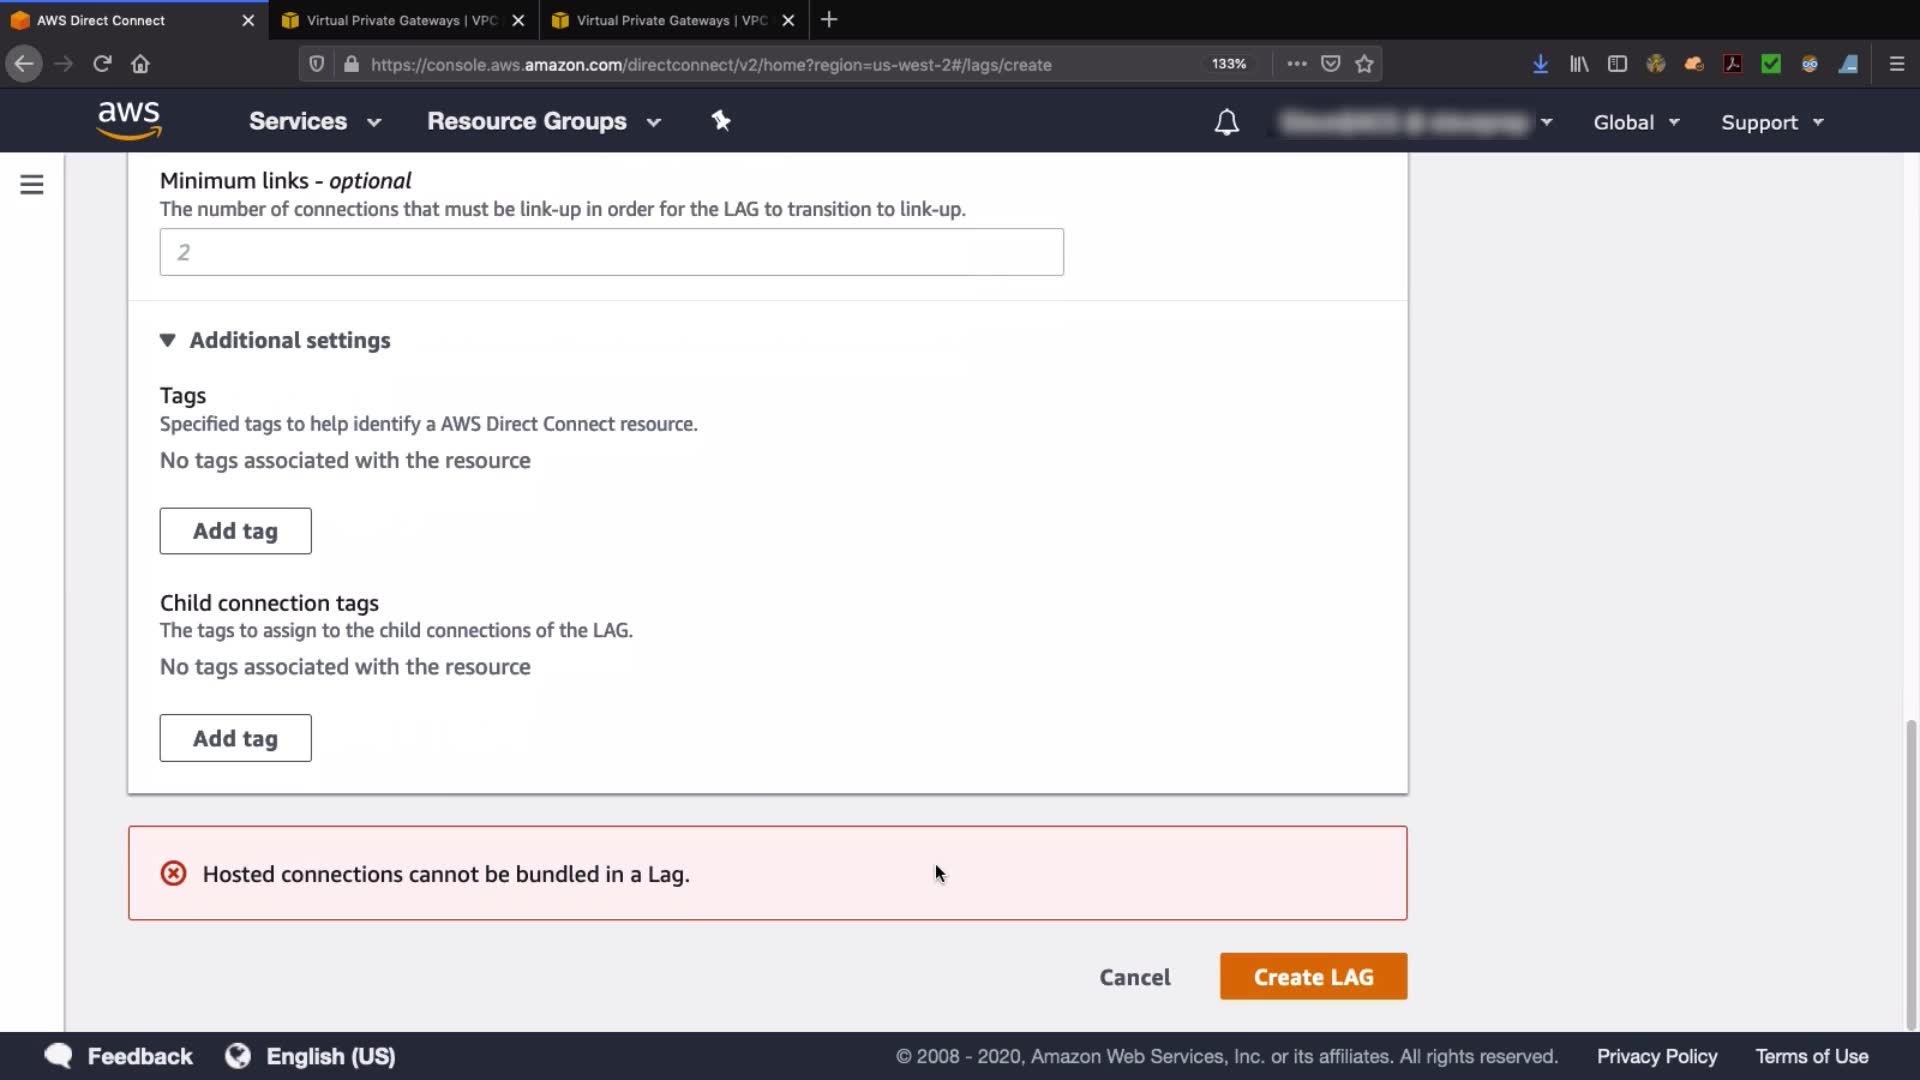Bookmark this page with star icon

[x=1364, y=64]
